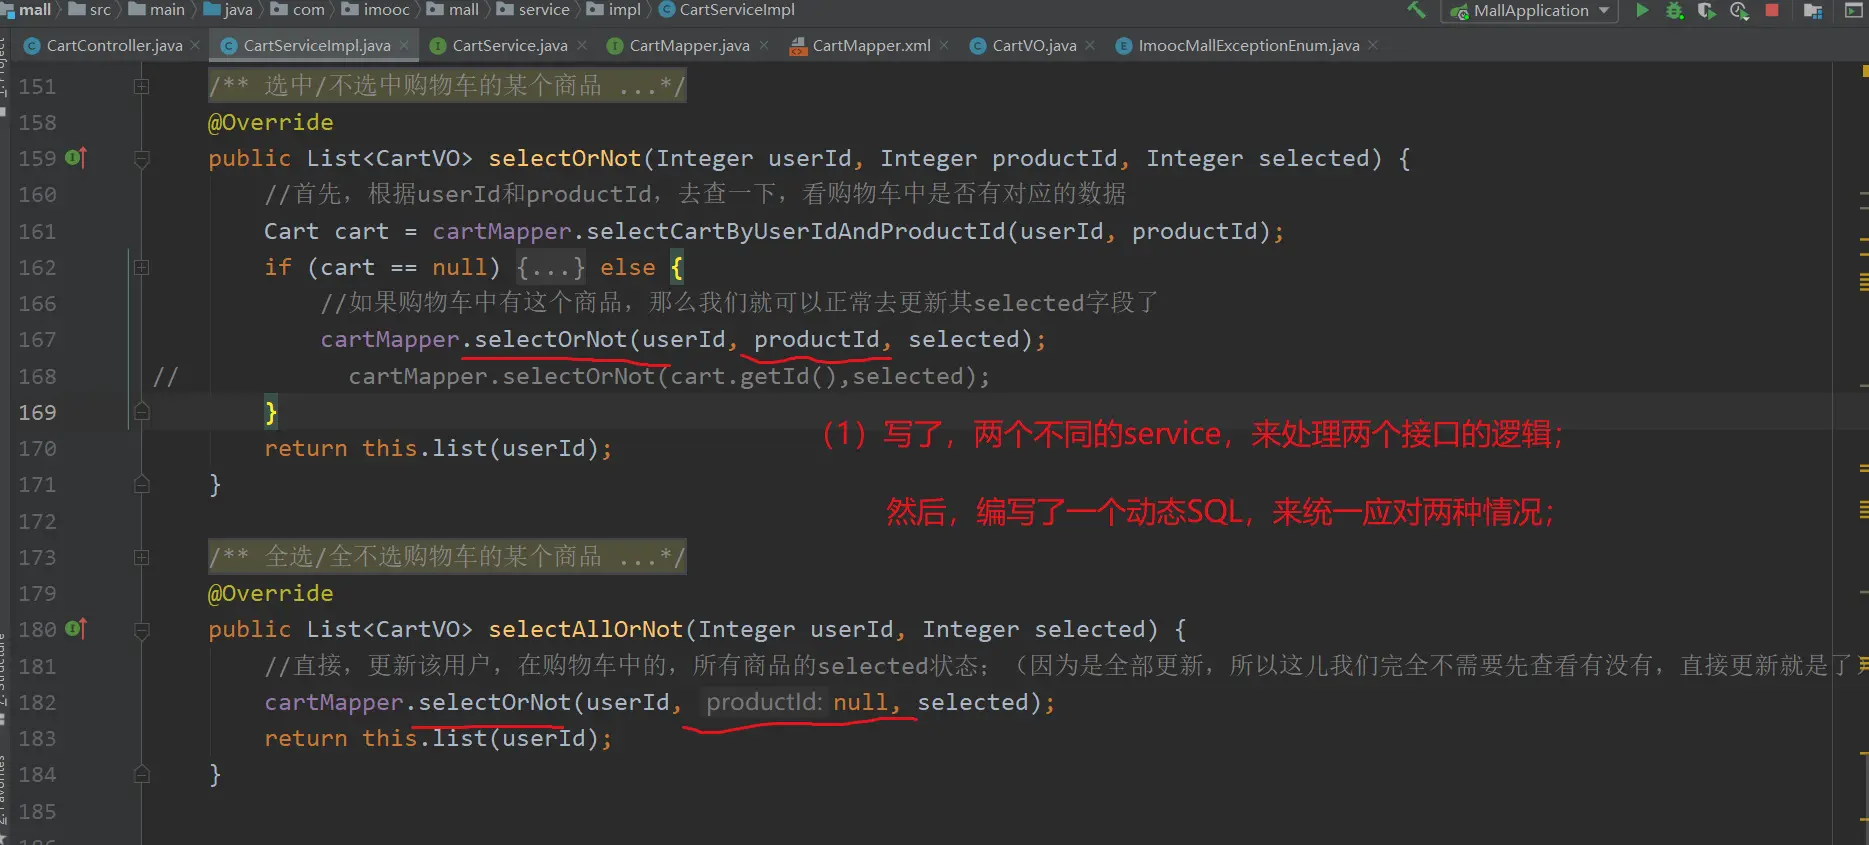Click the service package breadcrumb
Image resolution: width=1869 pixels, height=845 pixels.
[x=534, y=10]
